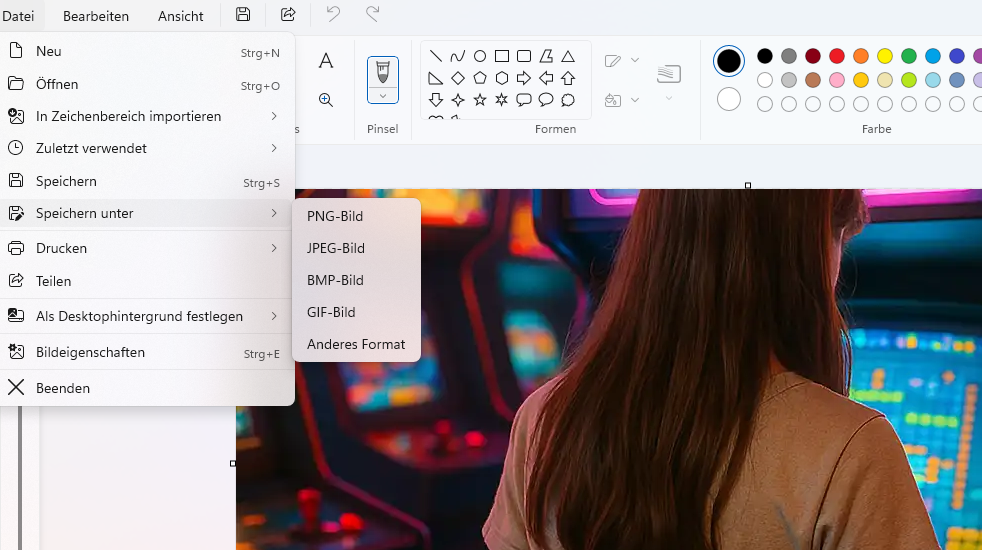Select the oval shape tool
This screenshot has width=982, height=550.
point(480,56)
